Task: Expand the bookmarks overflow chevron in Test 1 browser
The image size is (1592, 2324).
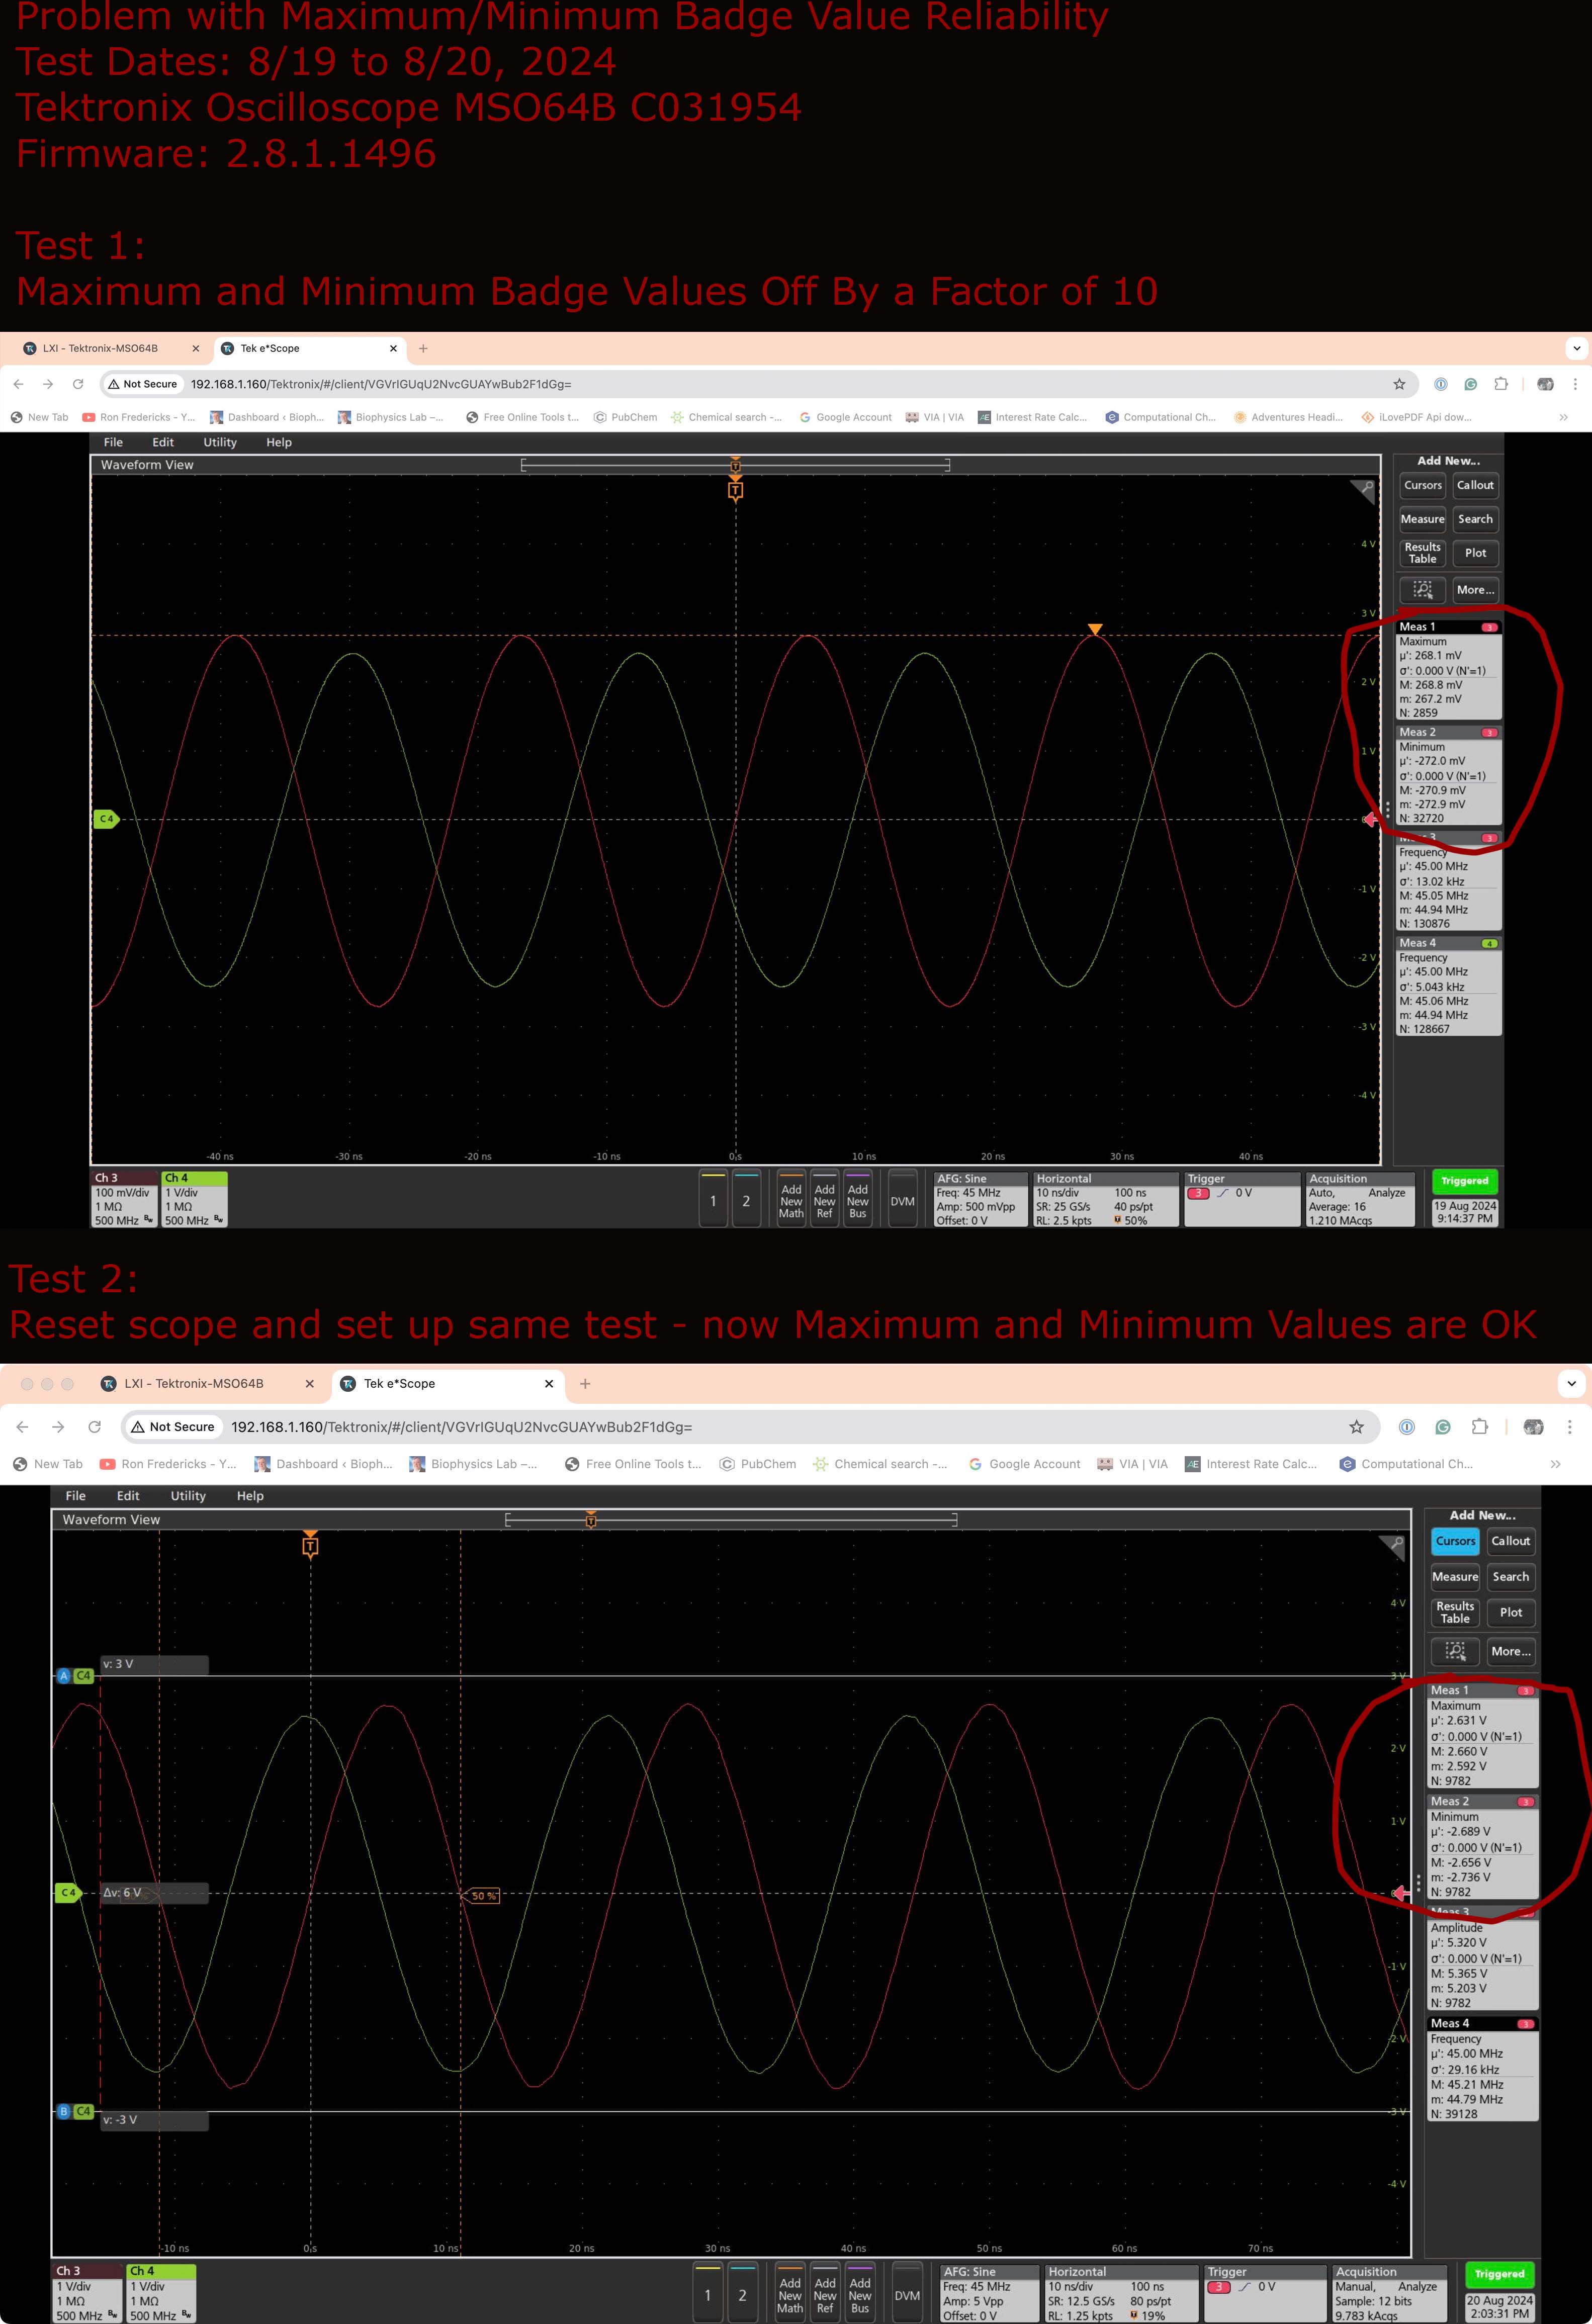Action: click(1563, 417)
